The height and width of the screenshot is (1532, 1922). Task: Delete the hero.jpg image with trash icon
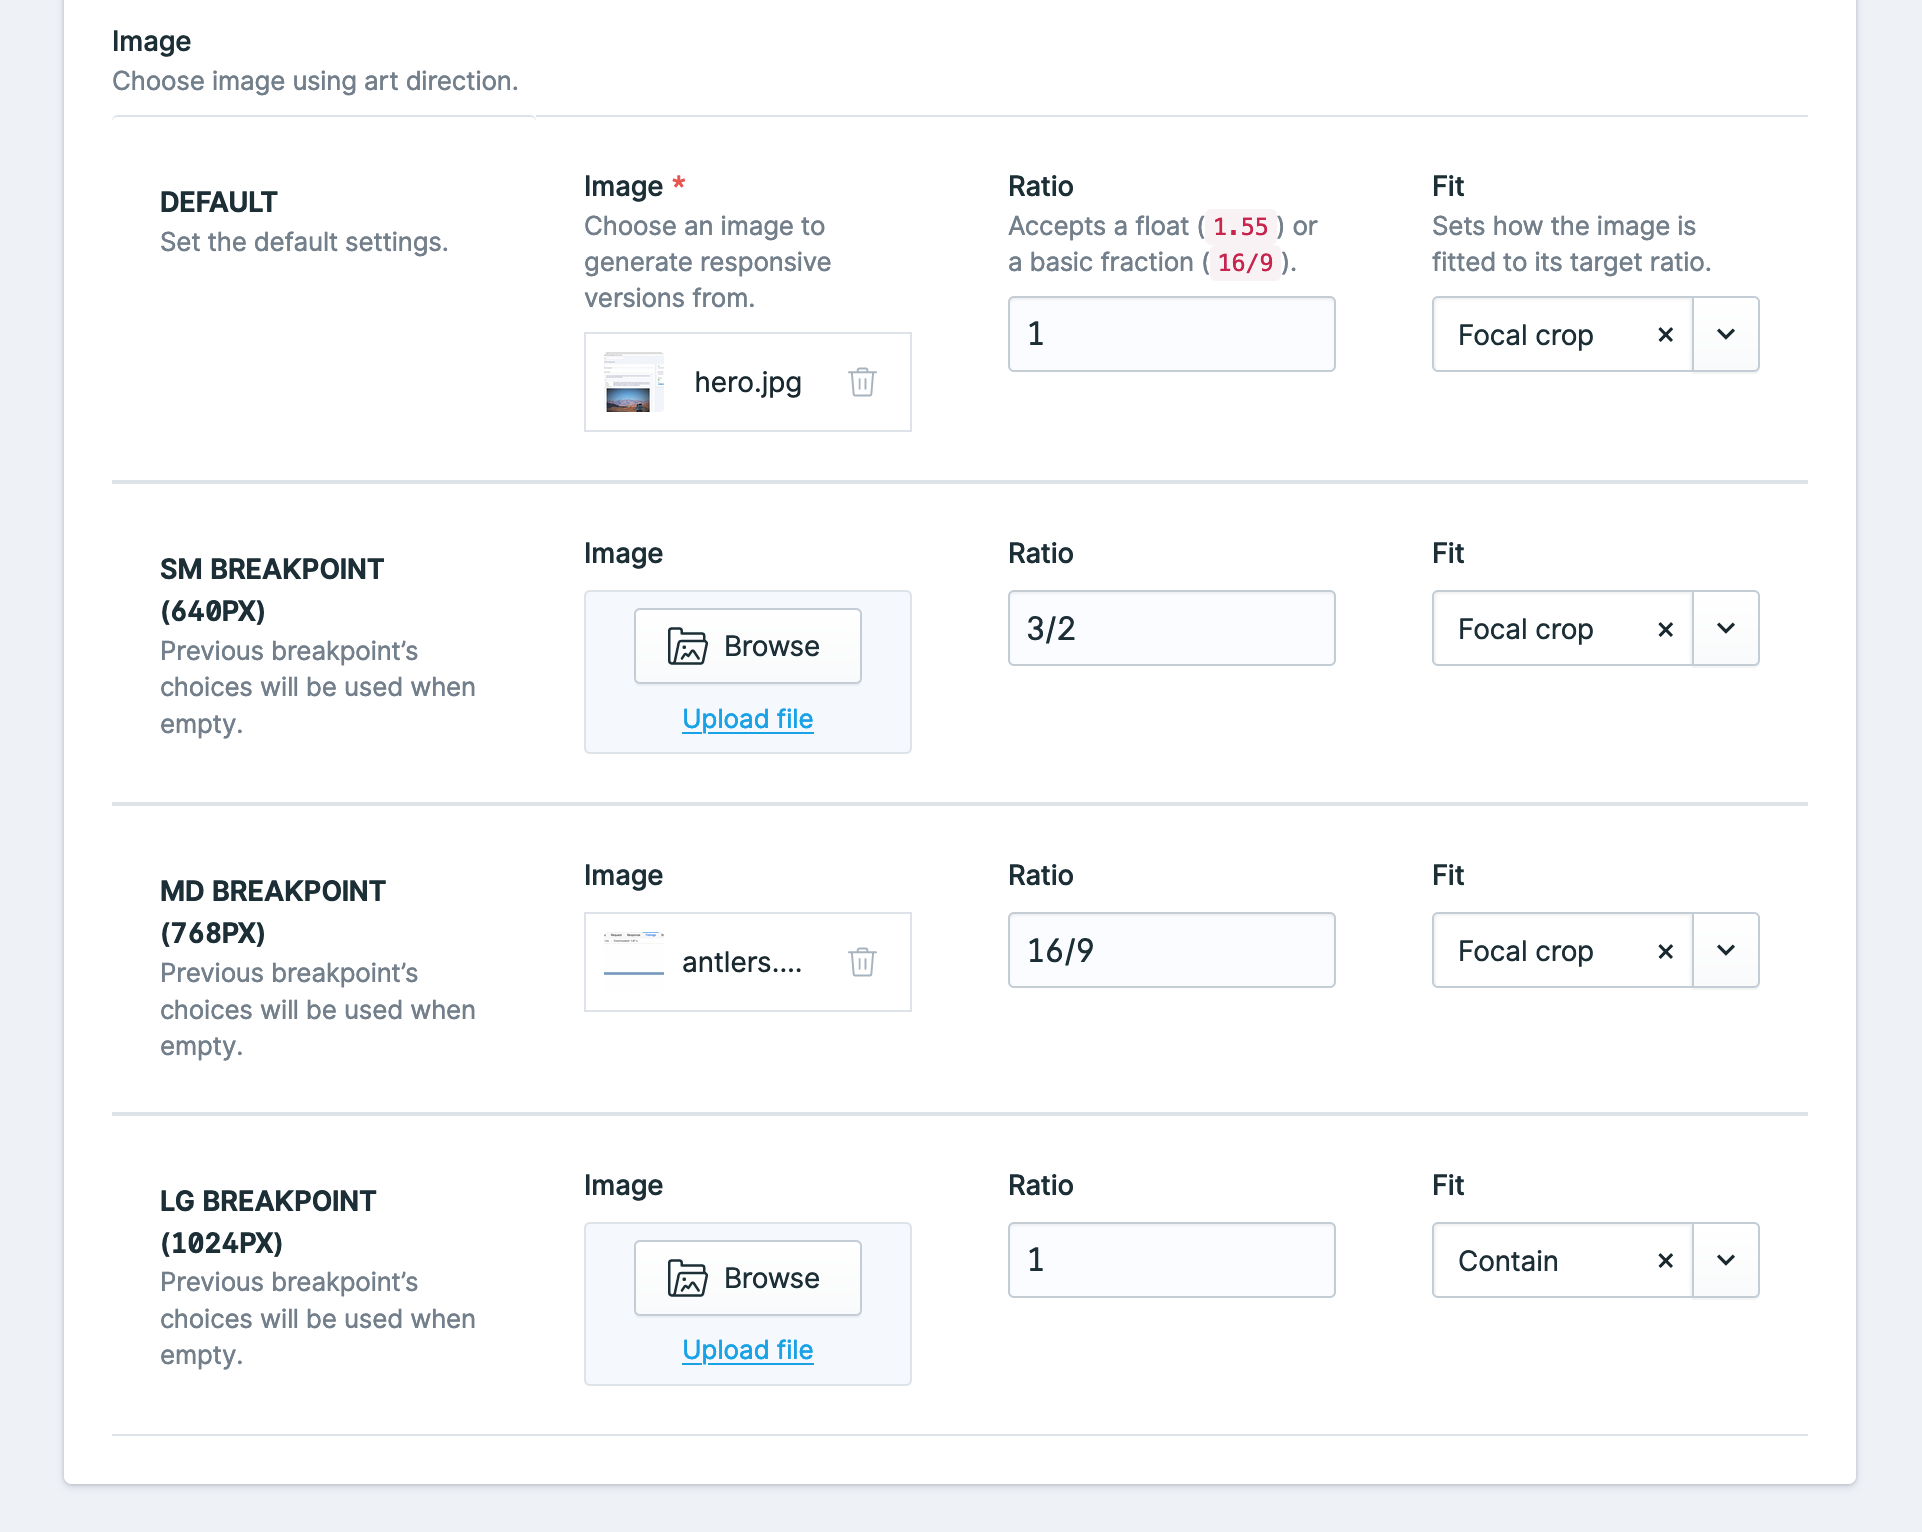click(862, 382)
